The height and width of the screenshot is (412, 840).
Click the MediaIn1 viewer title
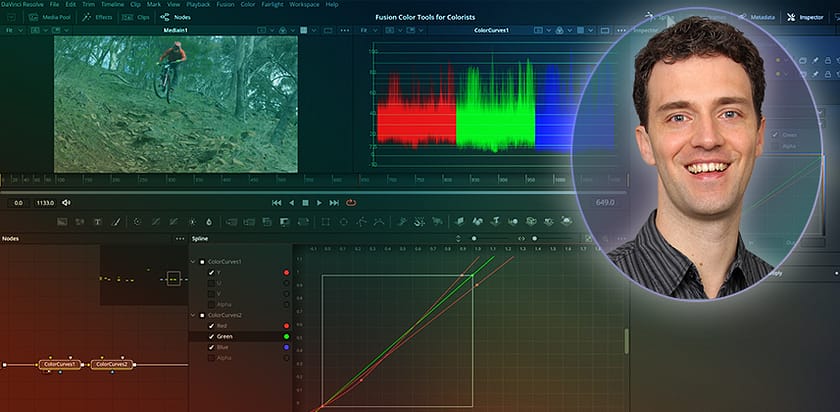pyautogui.click(x=176, y=31)
